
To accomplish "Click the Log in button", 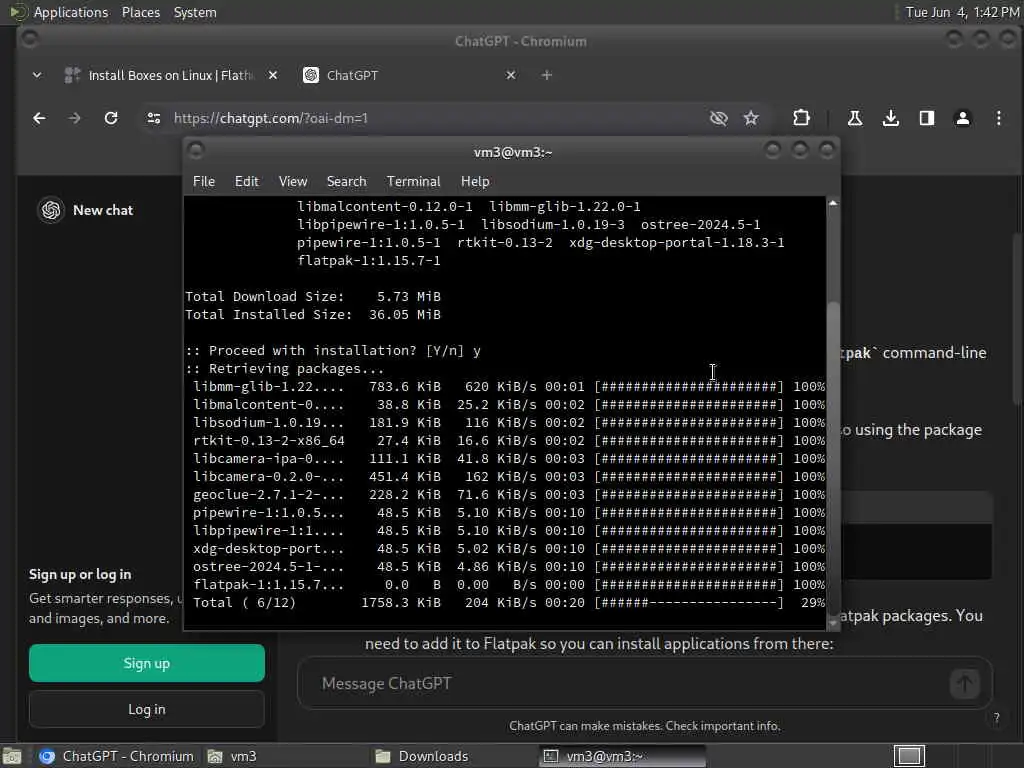I will pos(147,709).
